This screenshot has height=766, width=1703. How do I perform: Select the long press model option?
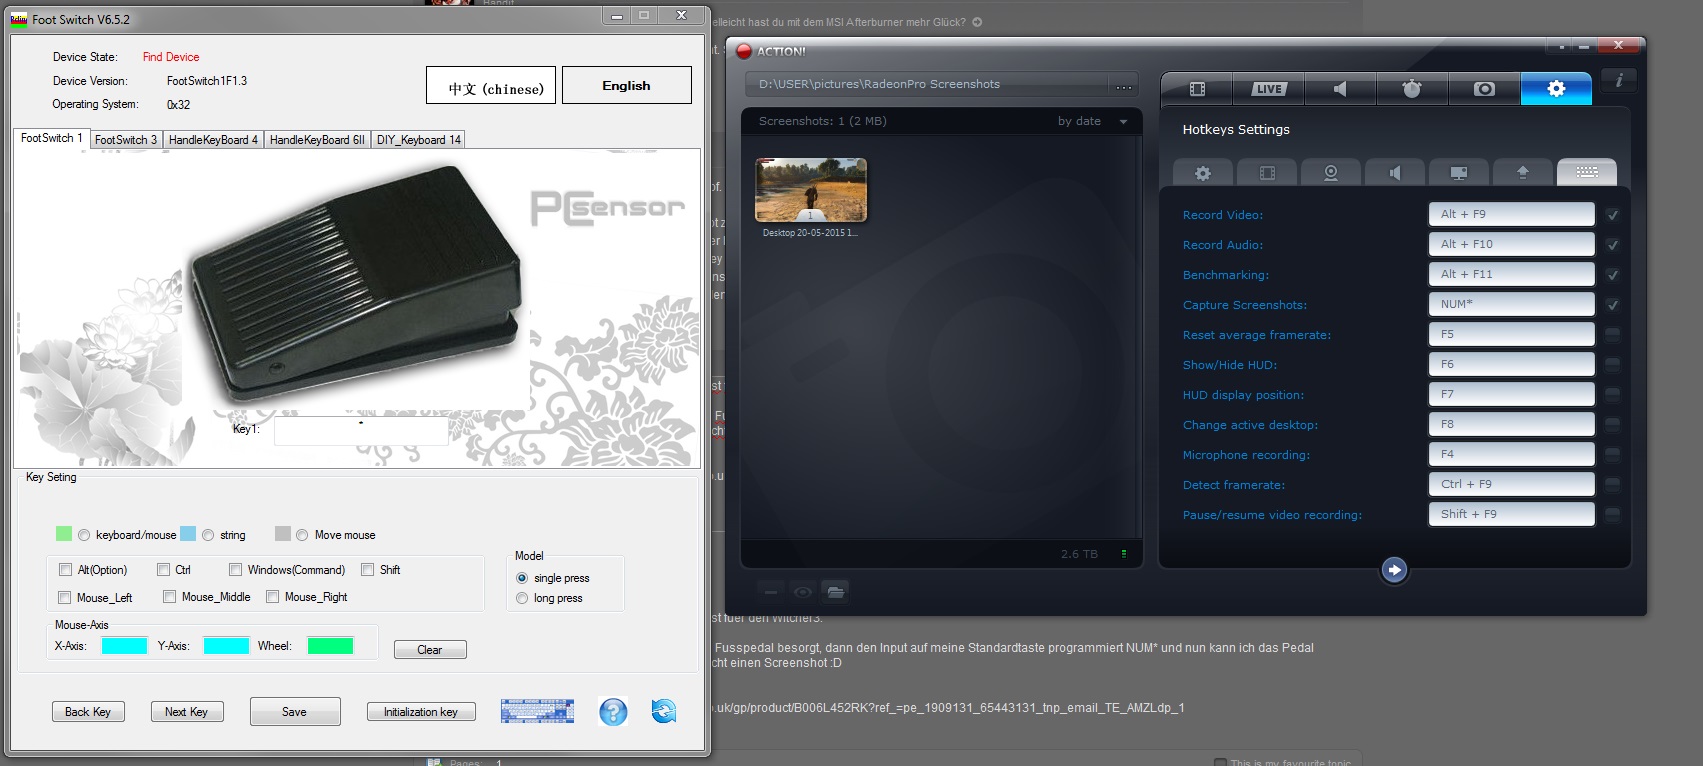click(522, 598)
